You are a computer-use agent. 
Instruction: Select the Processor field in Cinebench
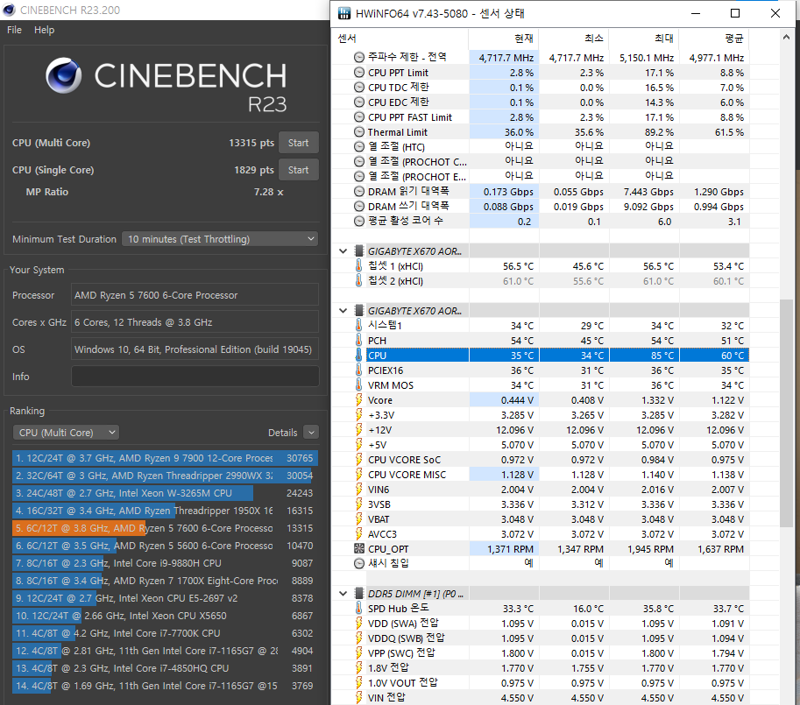[x=195, y=295]
